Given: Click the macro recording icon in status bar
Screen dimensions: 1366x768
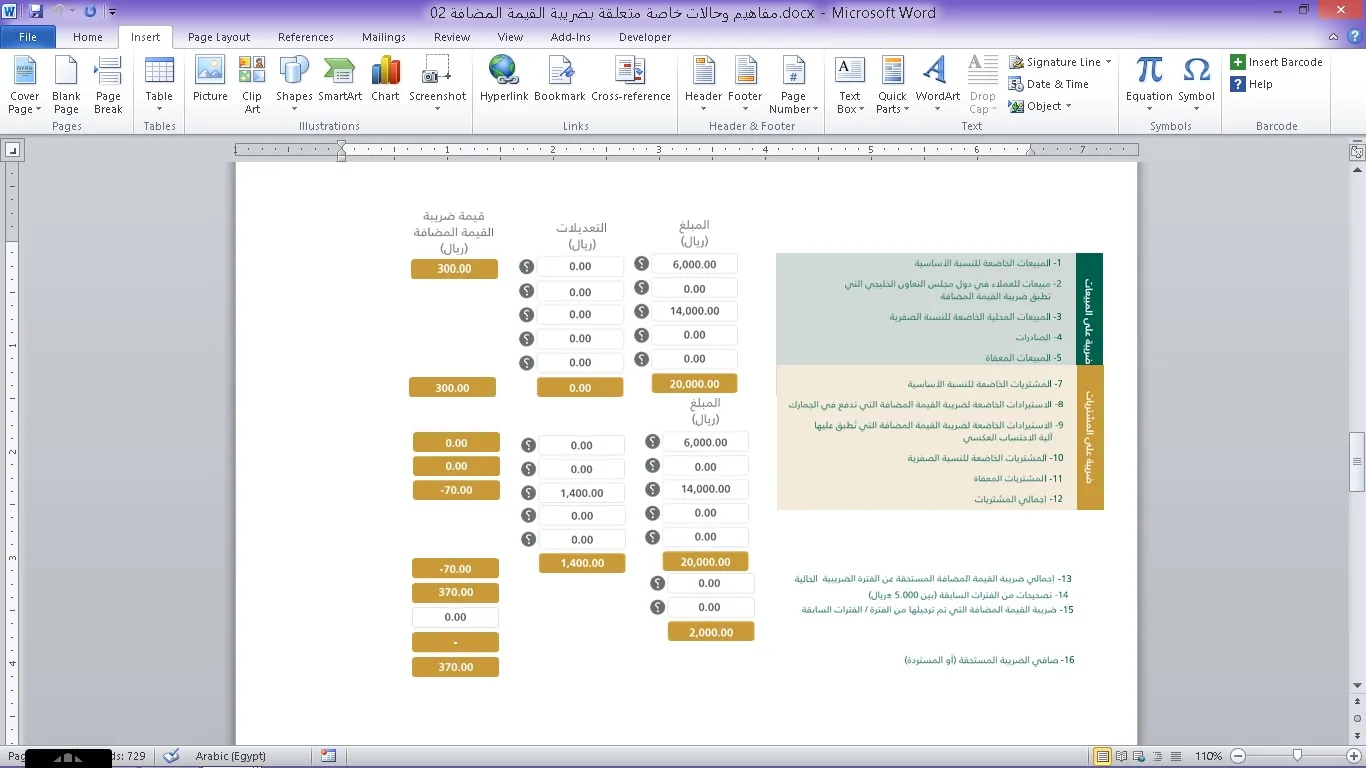Looking at the screenshot, I should 329,756.
